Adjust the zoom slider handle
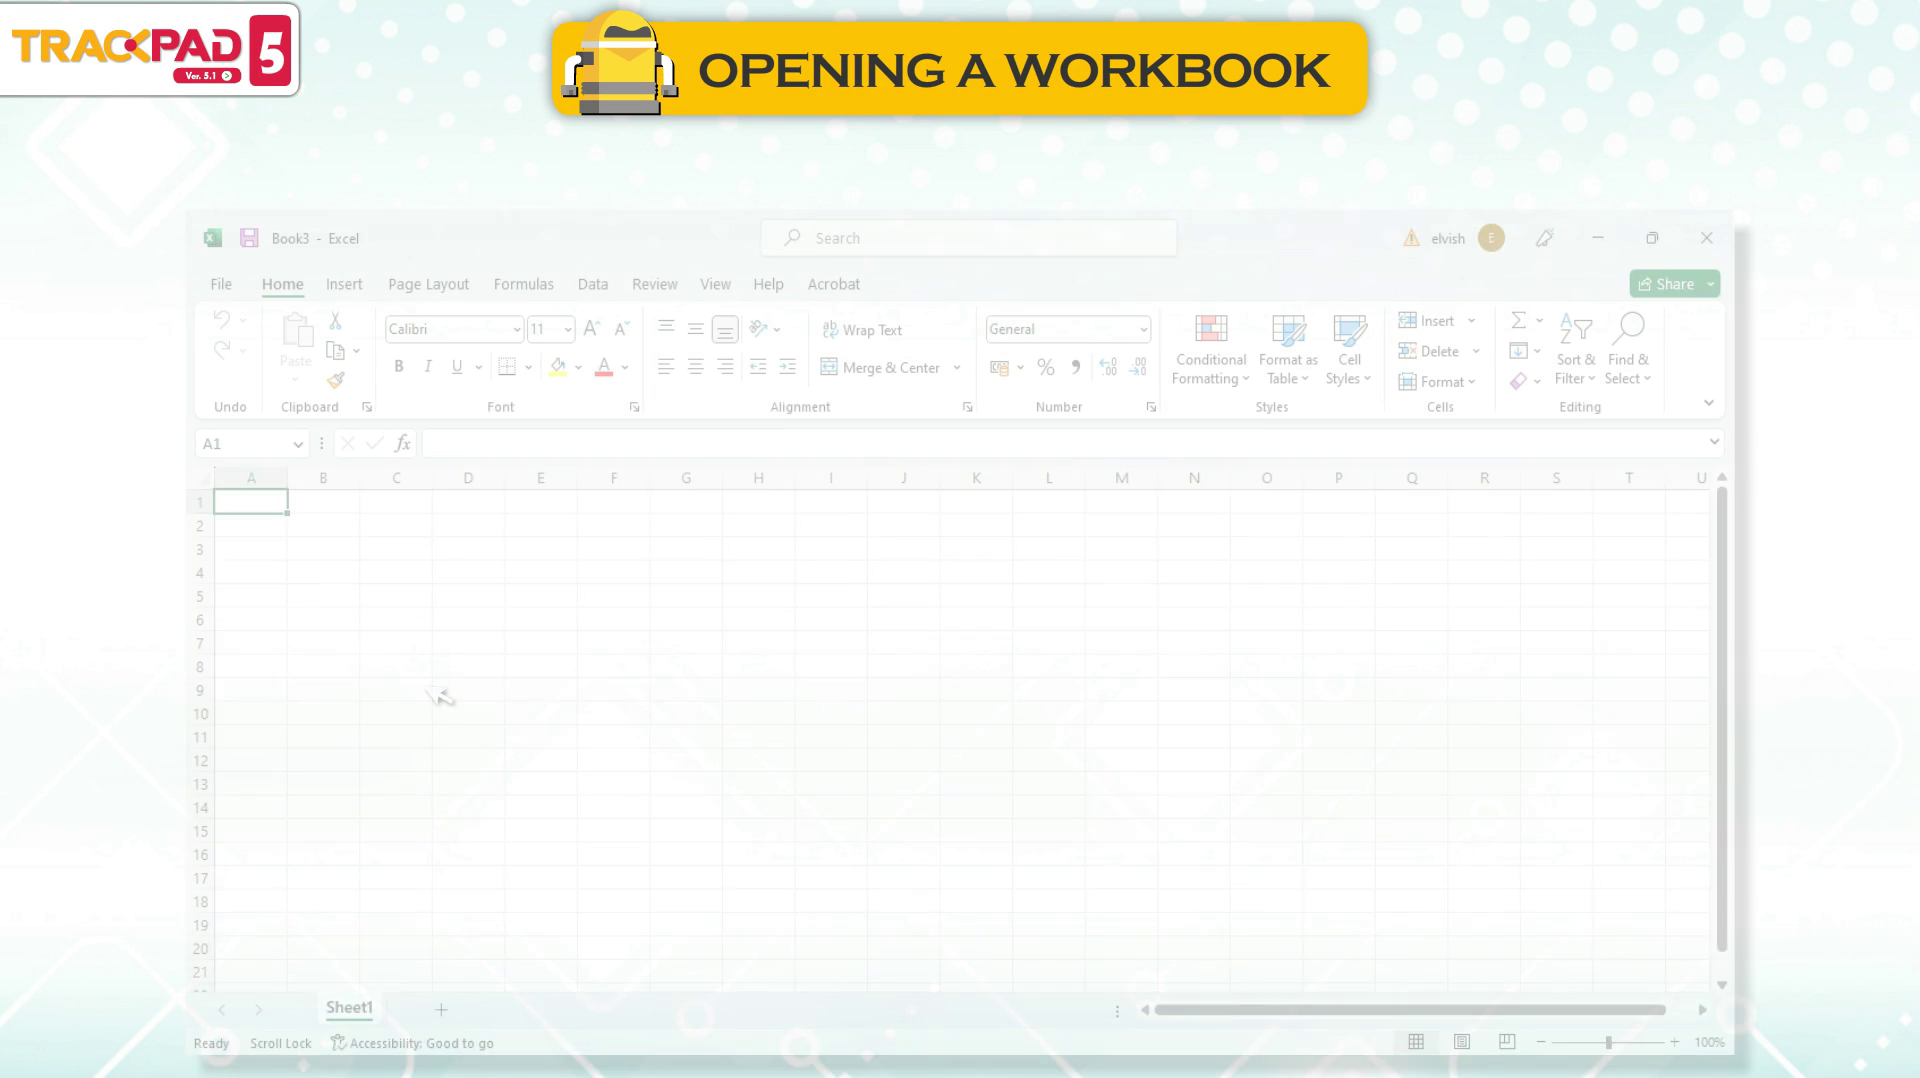1920x1078 pixels. (1608, 1042)
